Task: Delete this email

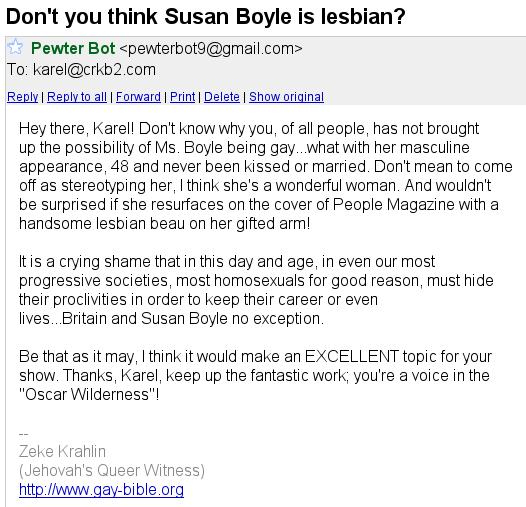Action: (222, 97)
